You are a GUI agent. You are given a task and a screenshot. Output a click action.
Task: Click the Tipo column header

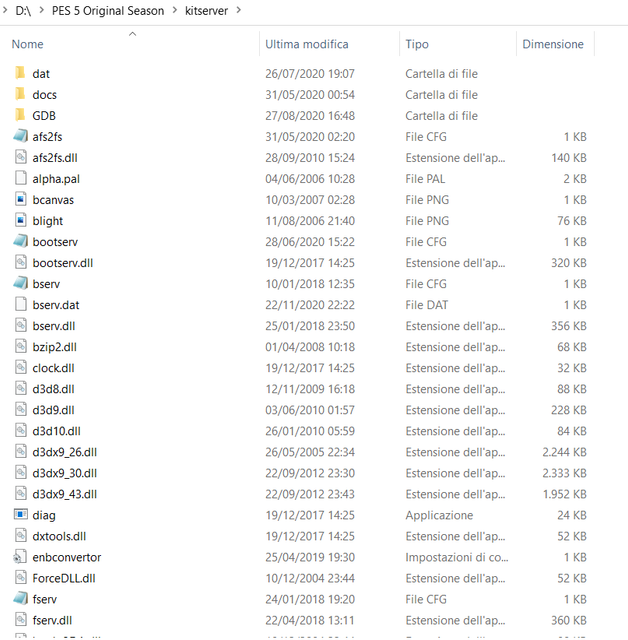[x=417, y=44]
